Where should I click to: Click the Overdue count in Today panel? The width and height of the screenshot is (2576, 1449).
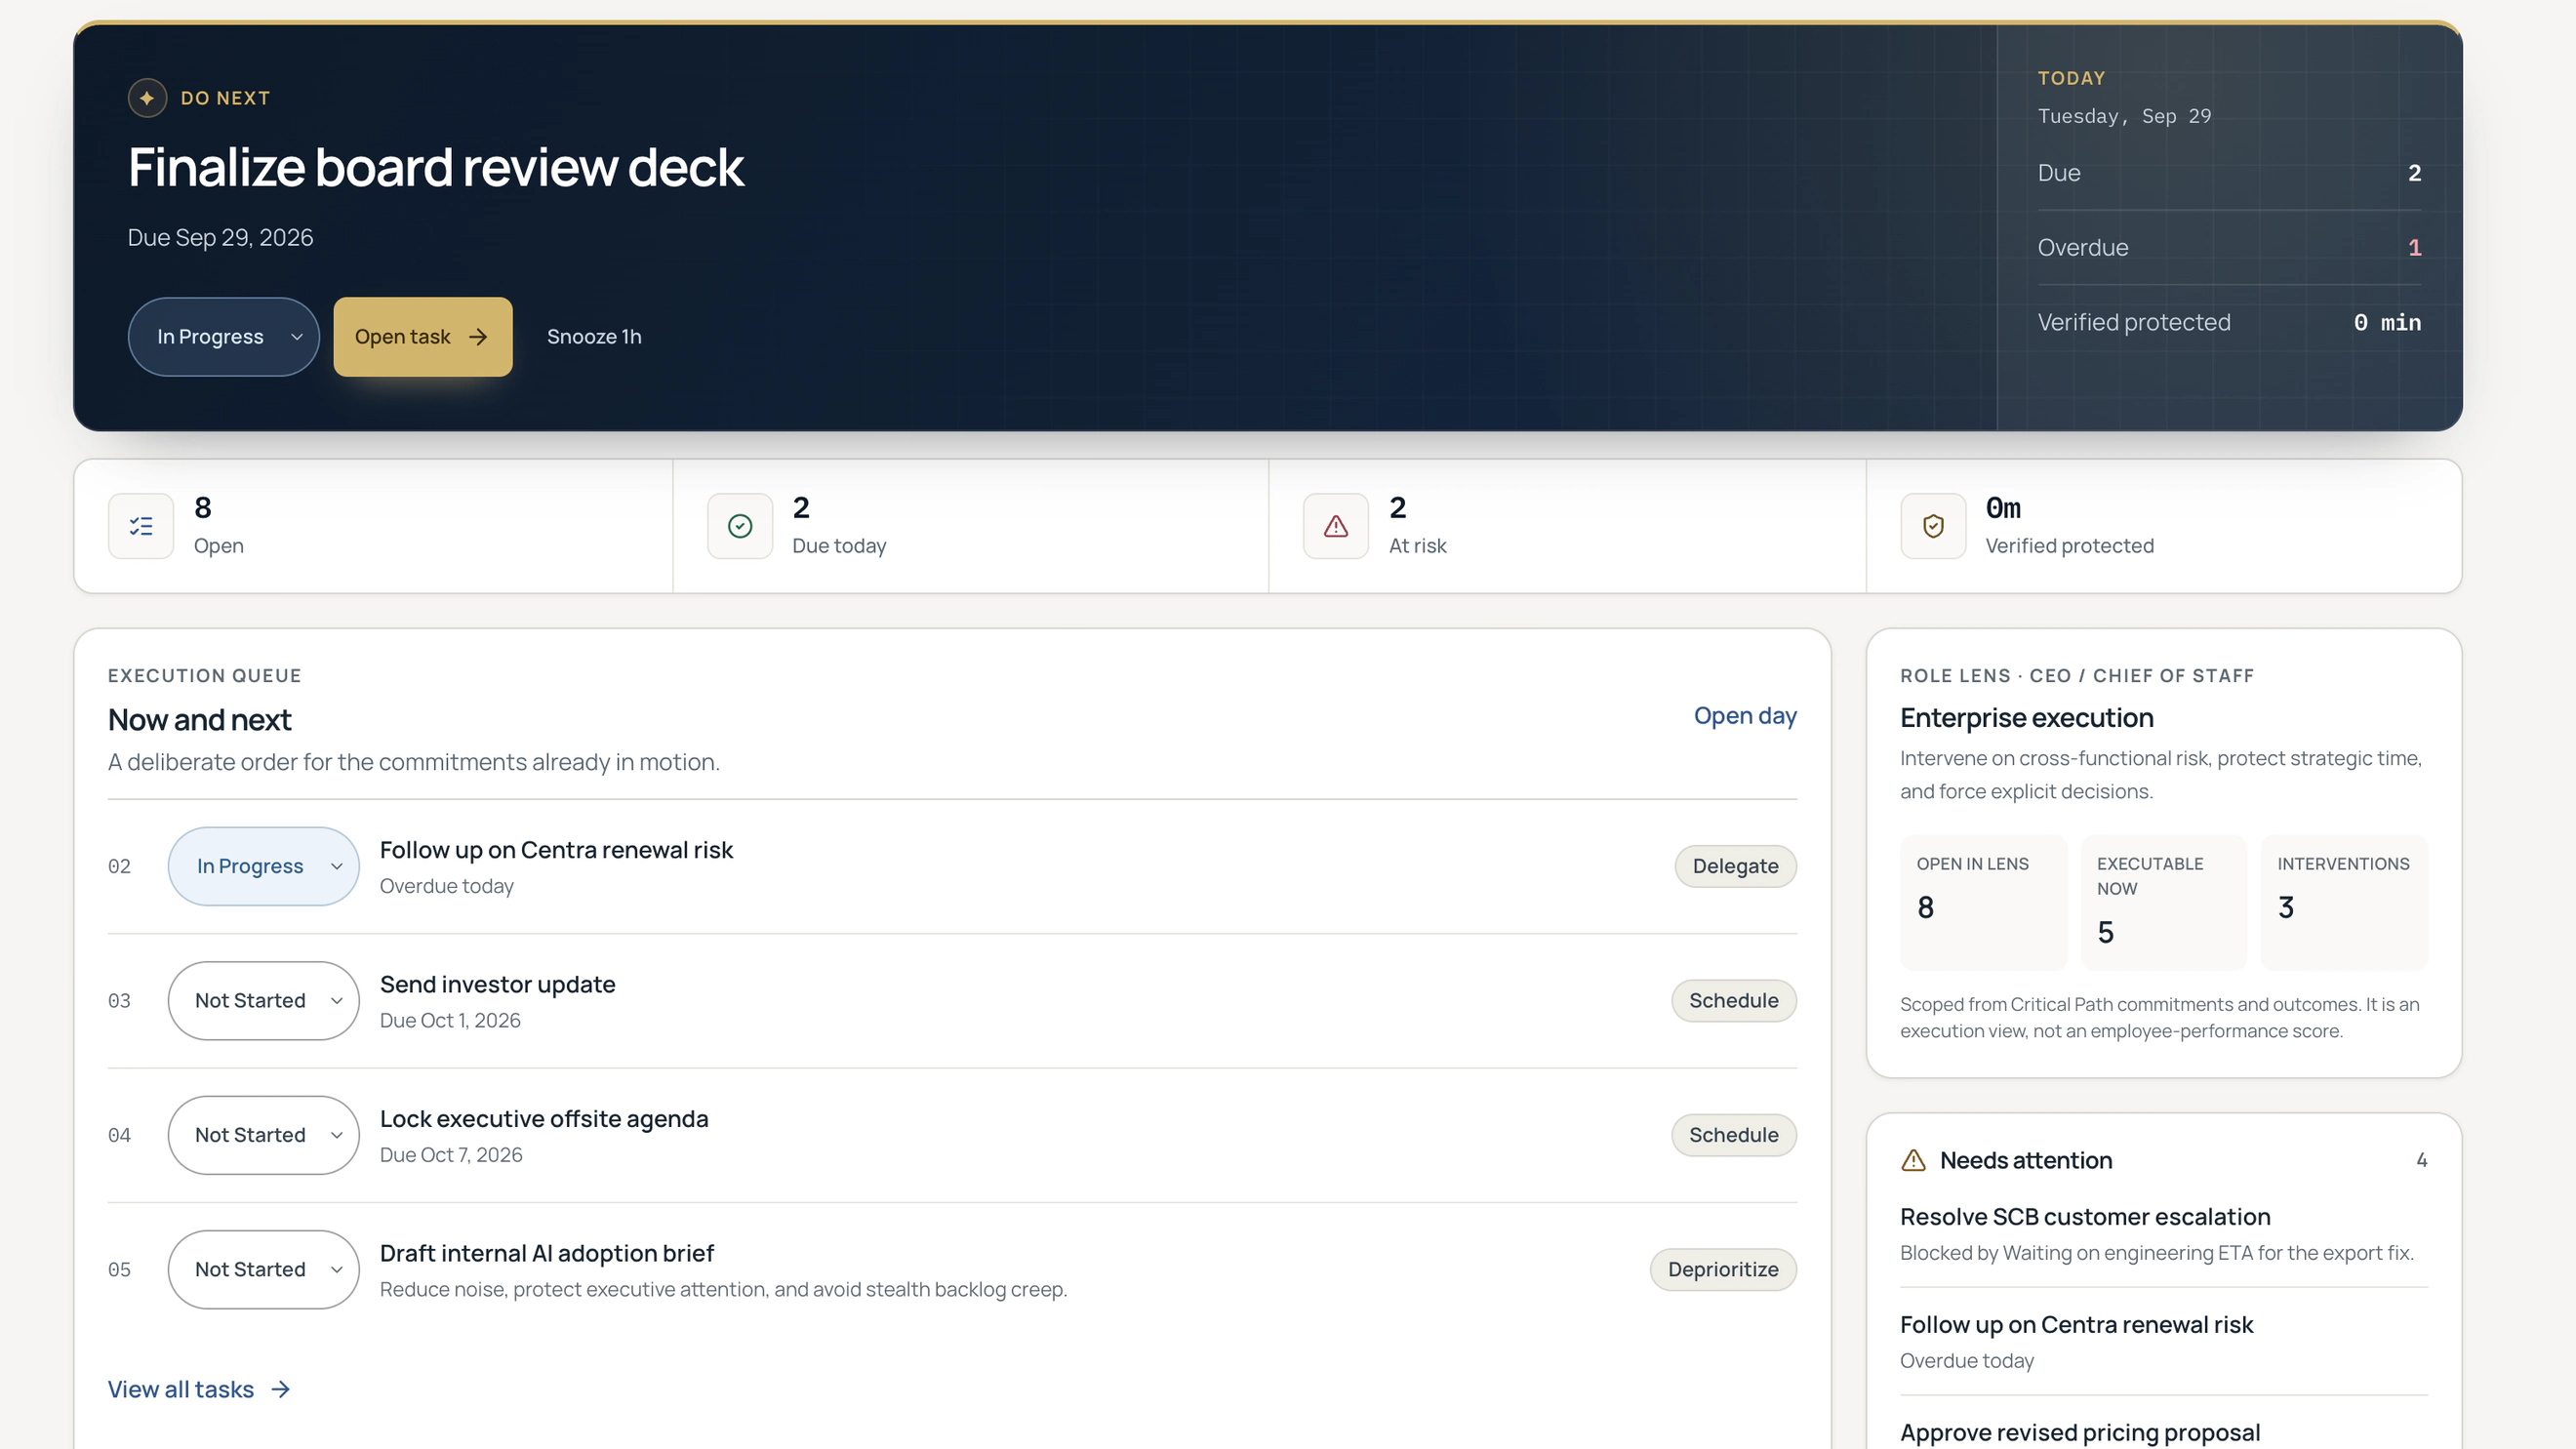point(2415,248)
